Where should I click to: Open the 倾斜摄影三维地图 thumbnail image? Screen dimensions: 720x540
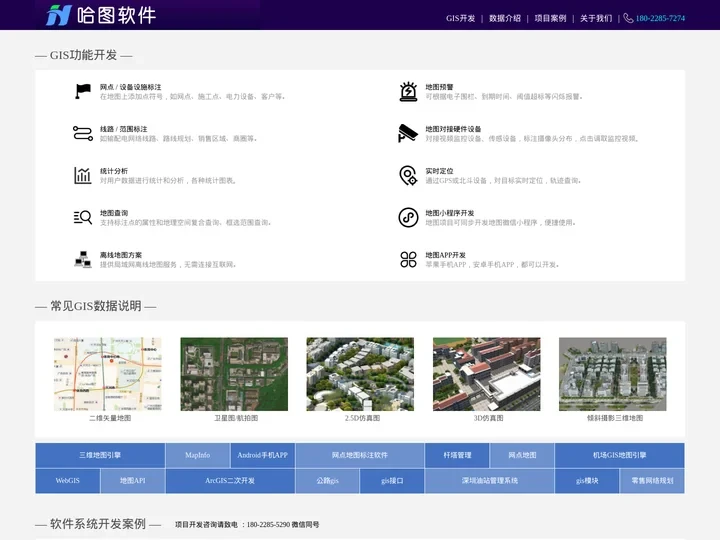coord(613,374)
